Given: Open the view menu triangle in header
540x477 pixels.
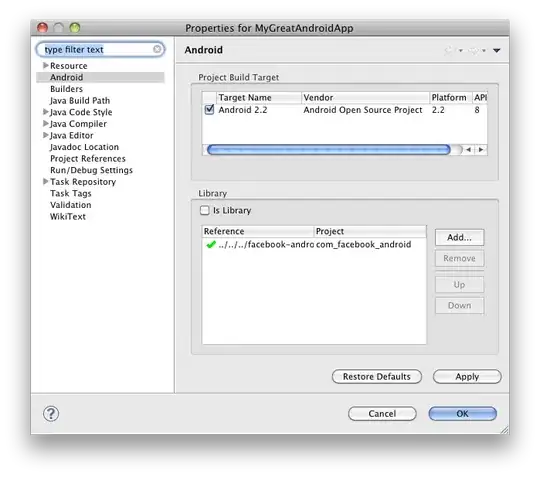Looking at the screenshot, I should point(496,51).
